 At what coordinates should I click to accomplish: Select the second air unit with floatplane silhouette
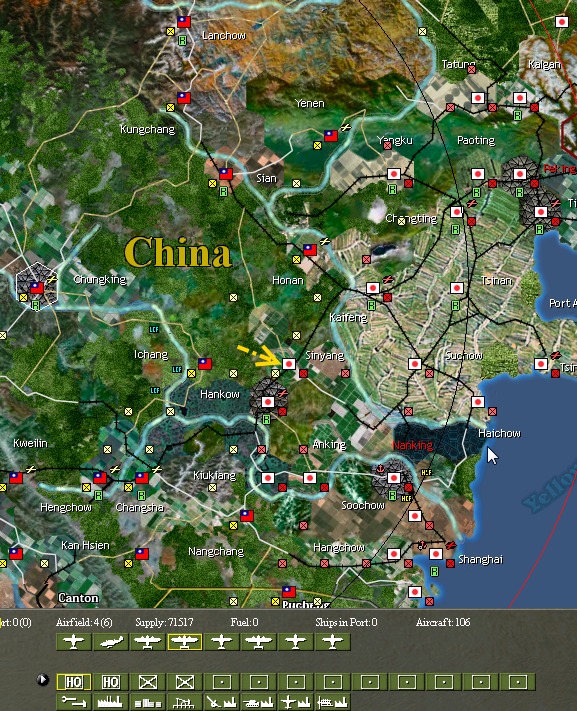(111, 642)
